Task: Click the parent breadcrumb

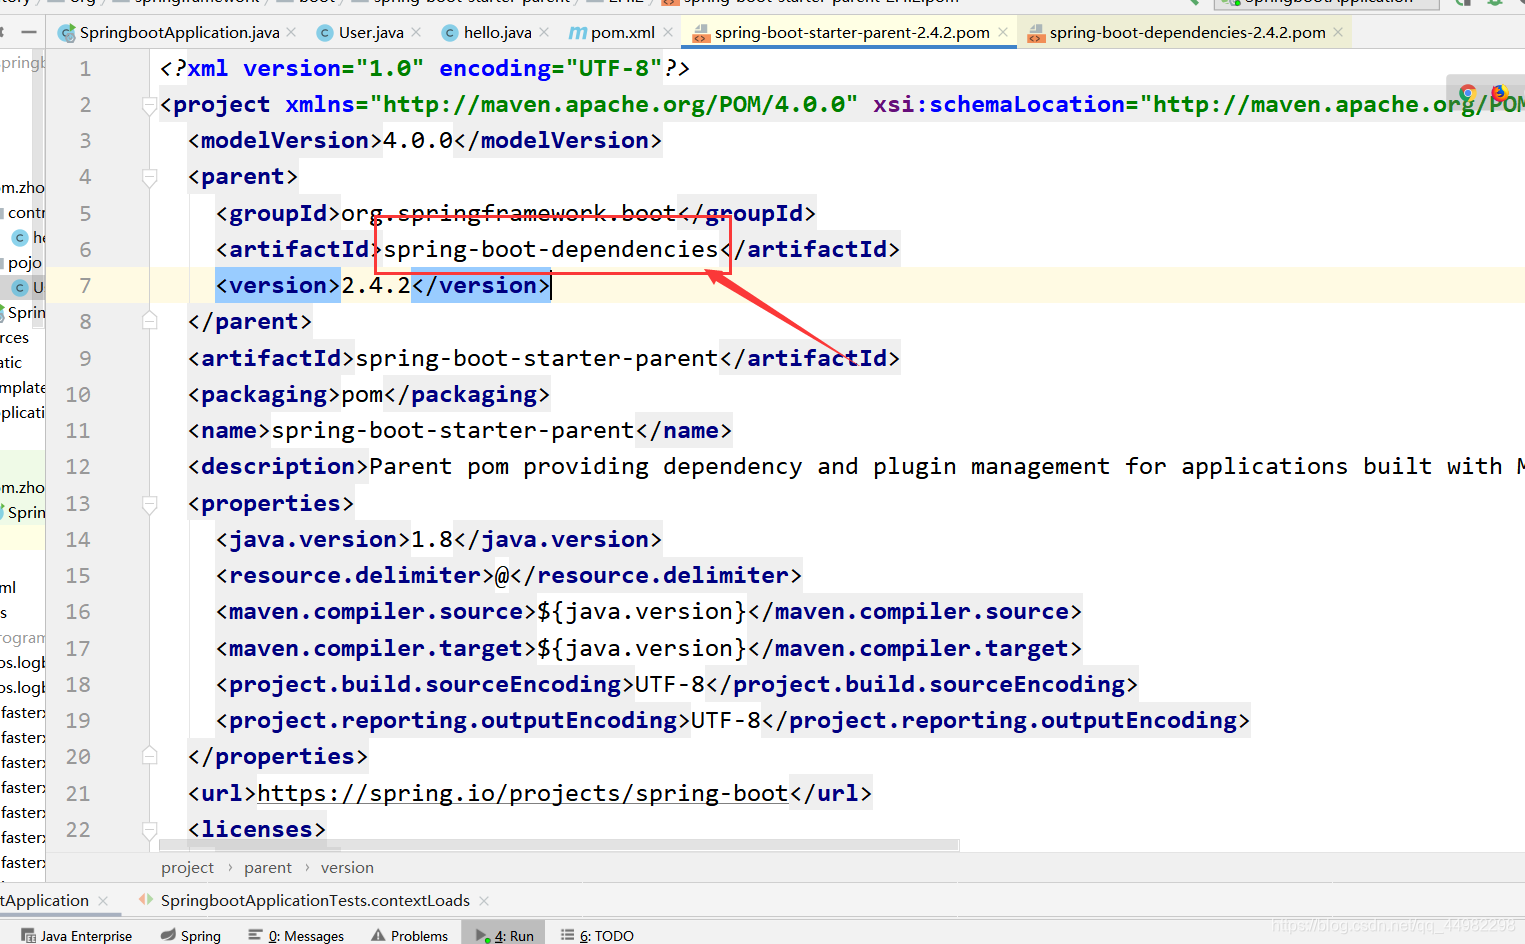Action: click(x=268, y=868)
